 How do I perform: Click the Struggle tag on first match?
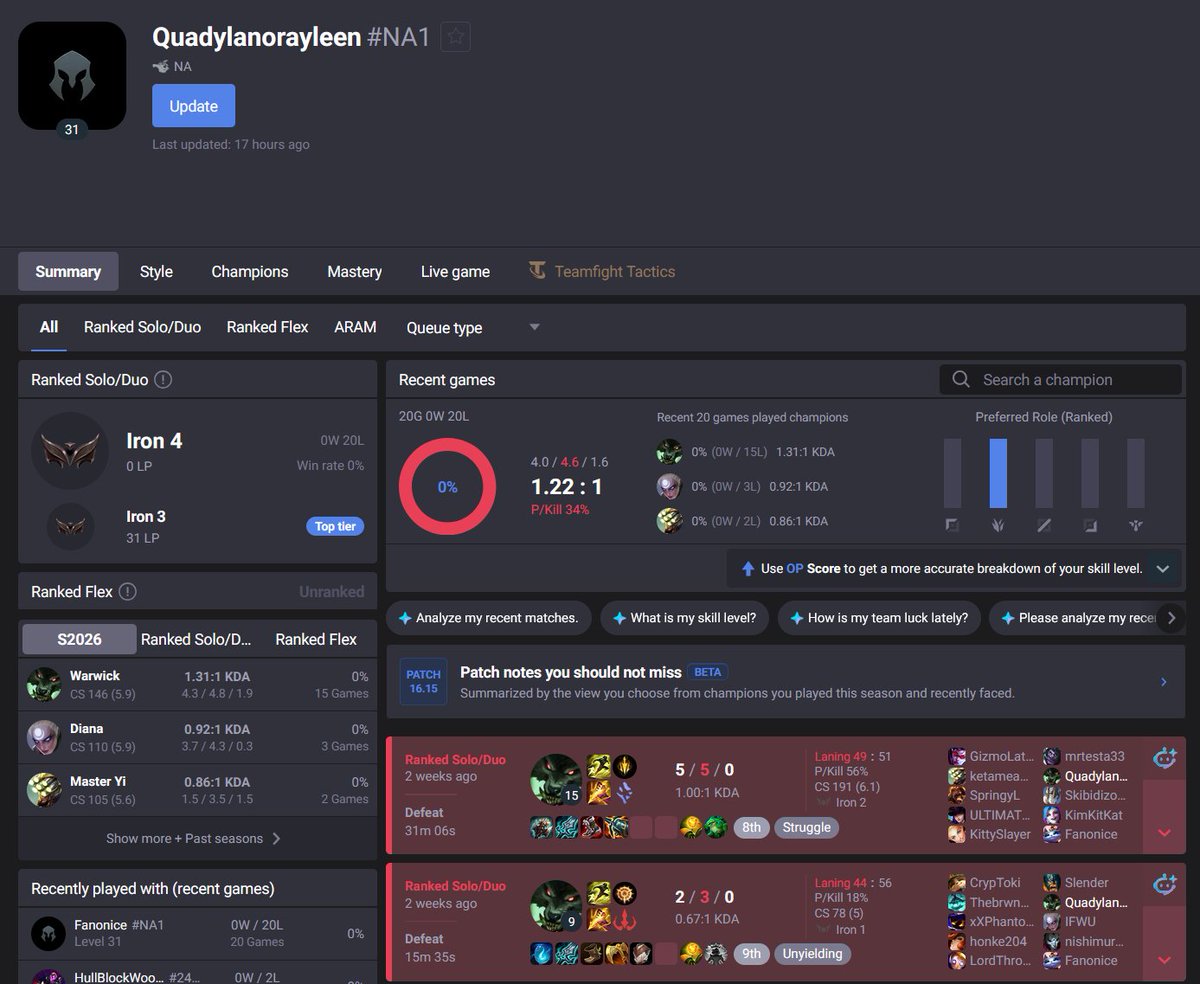coord(807,827)
